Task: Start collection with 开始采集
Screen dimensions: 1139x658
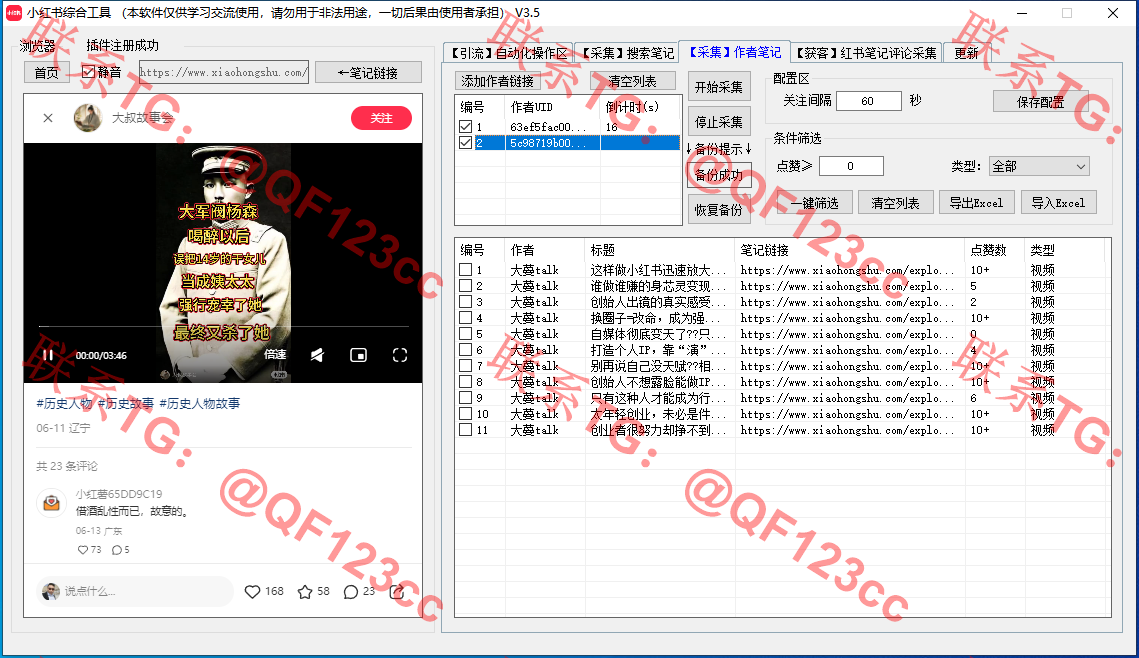Action: click(x=719, y=87)
